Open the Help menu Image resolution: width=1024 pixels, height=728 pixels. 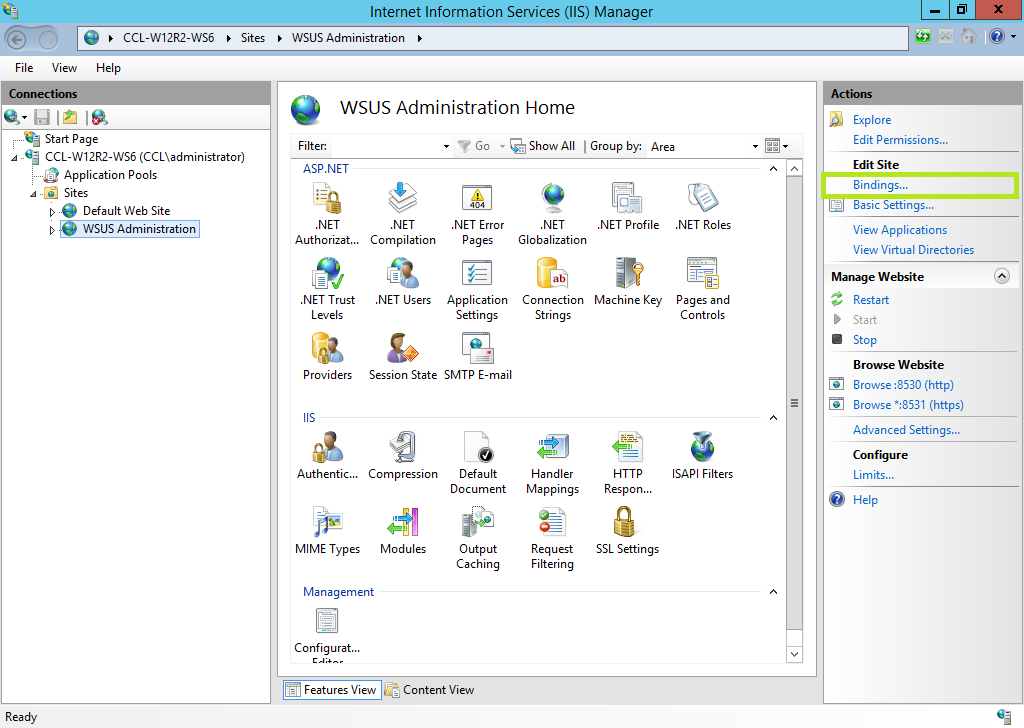[x=108, y=68]
